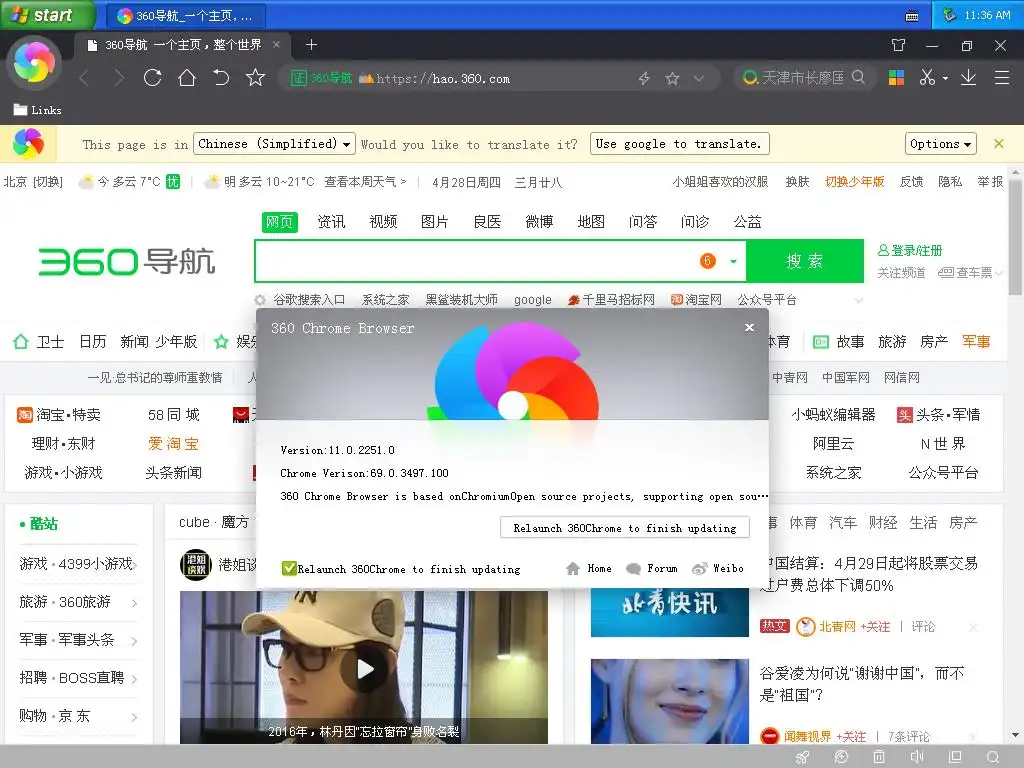Click the undo closed tab icon

[221, 78]
